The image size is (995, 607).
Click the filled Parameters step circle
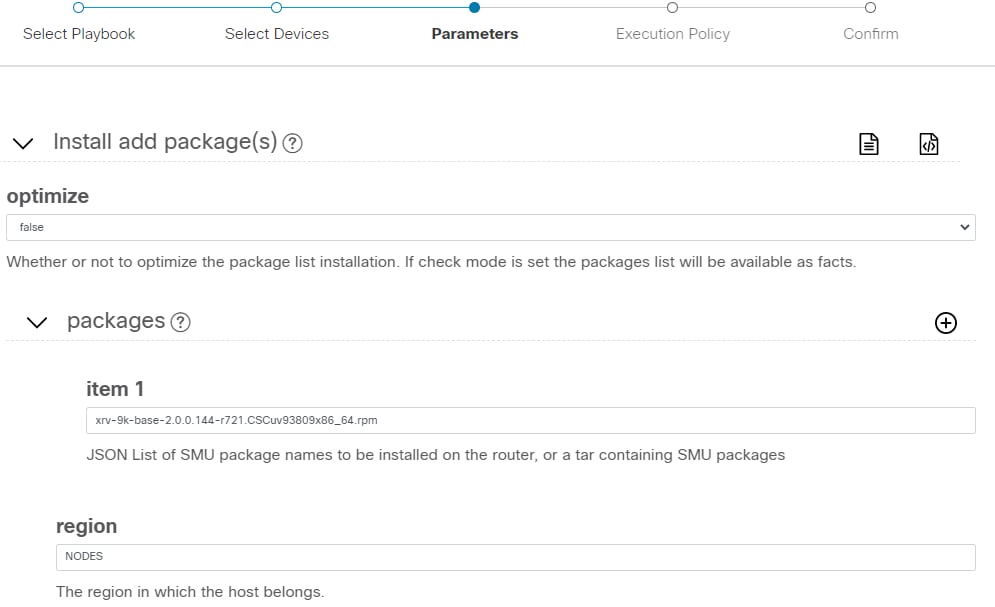(x=474, y=8)
